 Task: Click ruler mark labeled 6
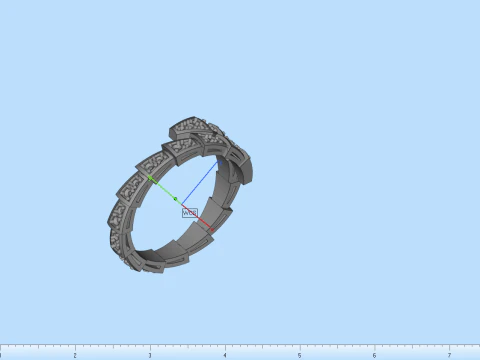coord(374,355)
